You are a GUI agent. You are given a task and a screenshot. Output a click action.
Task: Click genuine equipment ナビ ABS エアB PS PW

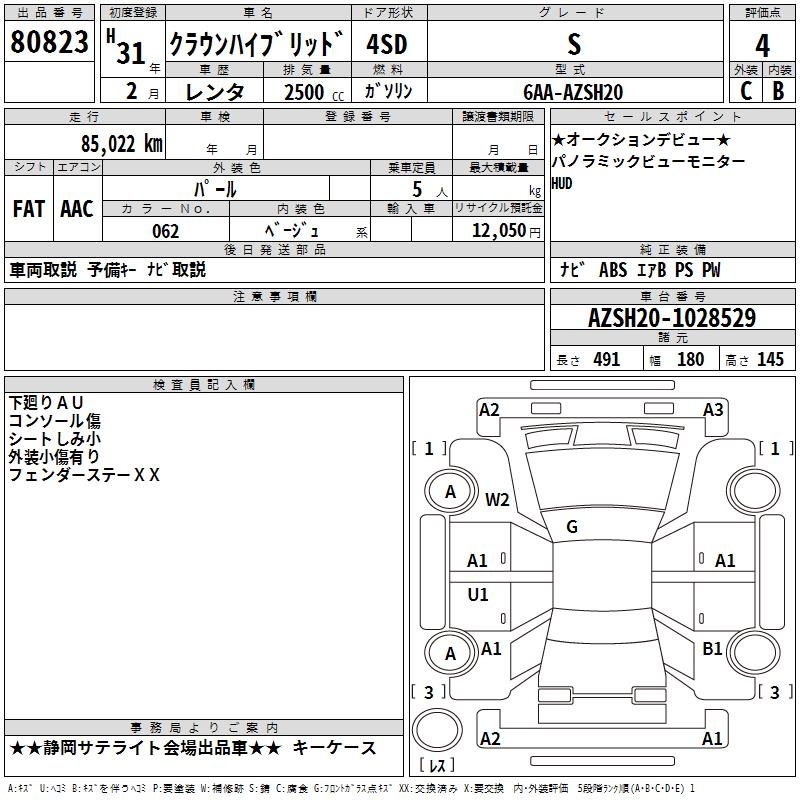pos(640,270)
